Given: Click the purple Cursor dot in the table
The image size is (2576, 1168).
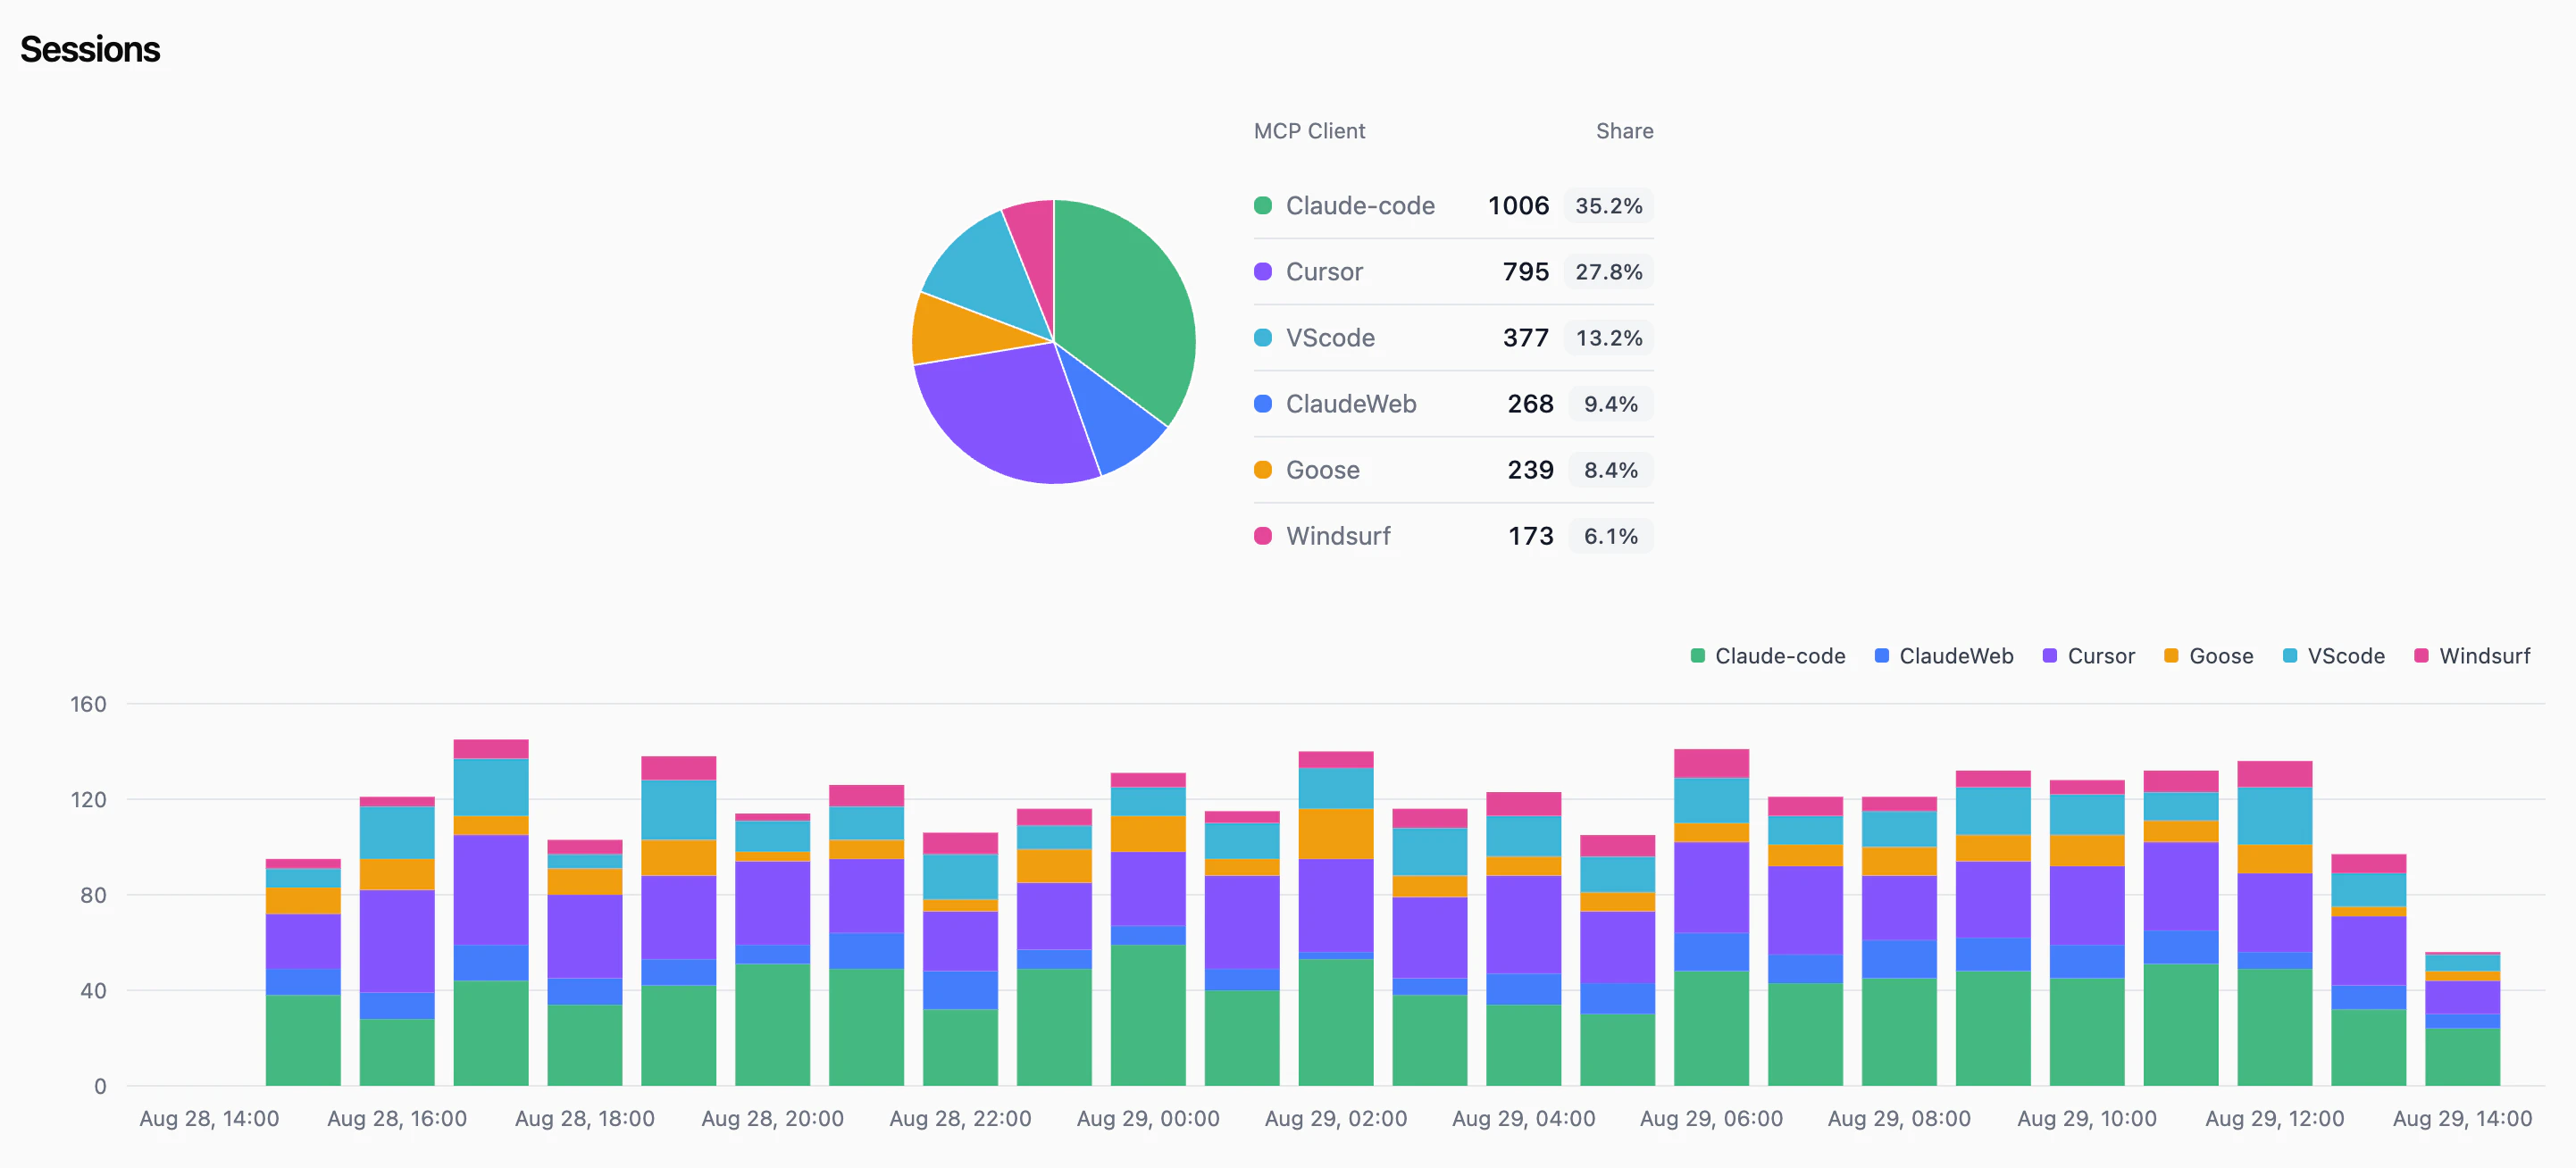Looking at the screenshot, I should pos(1263,271).
